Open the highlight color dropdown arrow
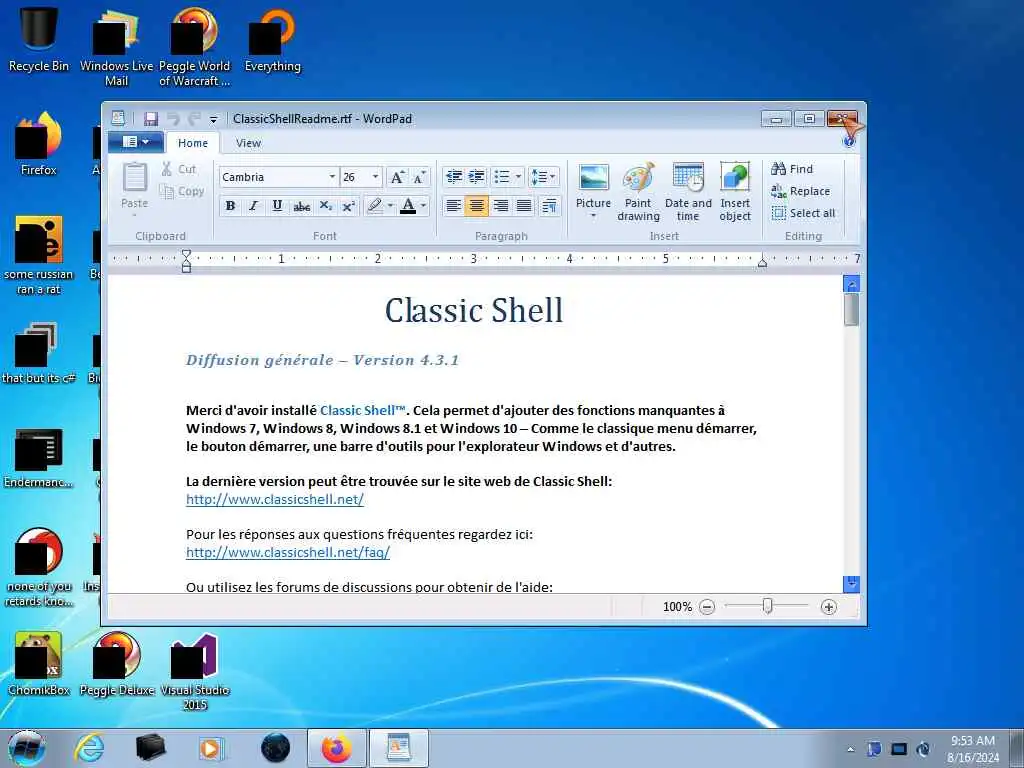The image size is (1024, 768). coord(390,206)
